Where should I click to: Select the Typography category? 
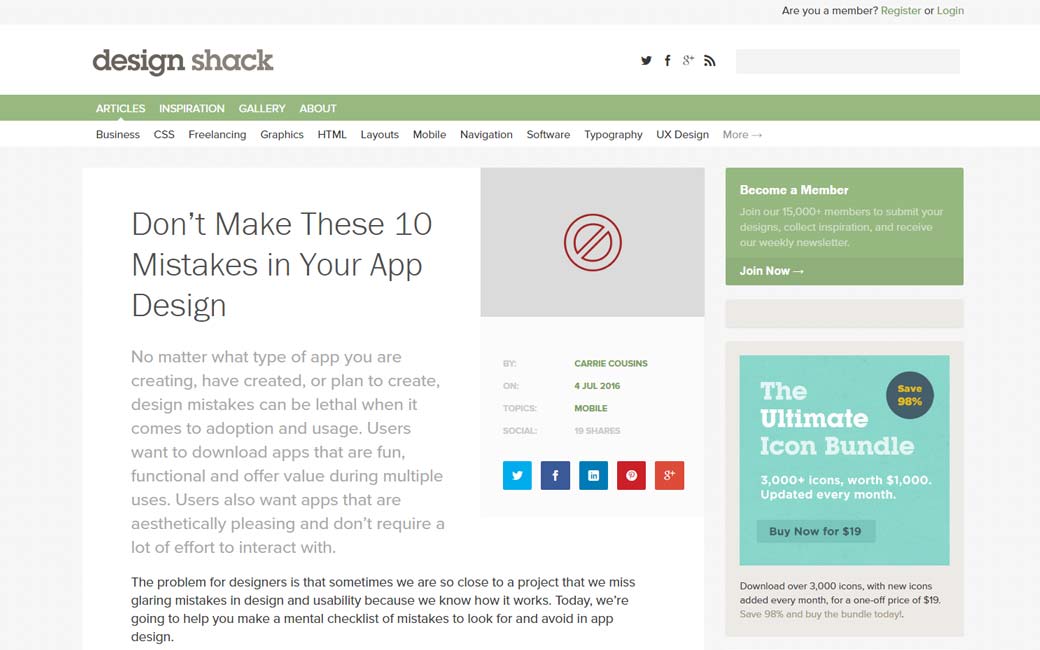click(x=613, y=135)
